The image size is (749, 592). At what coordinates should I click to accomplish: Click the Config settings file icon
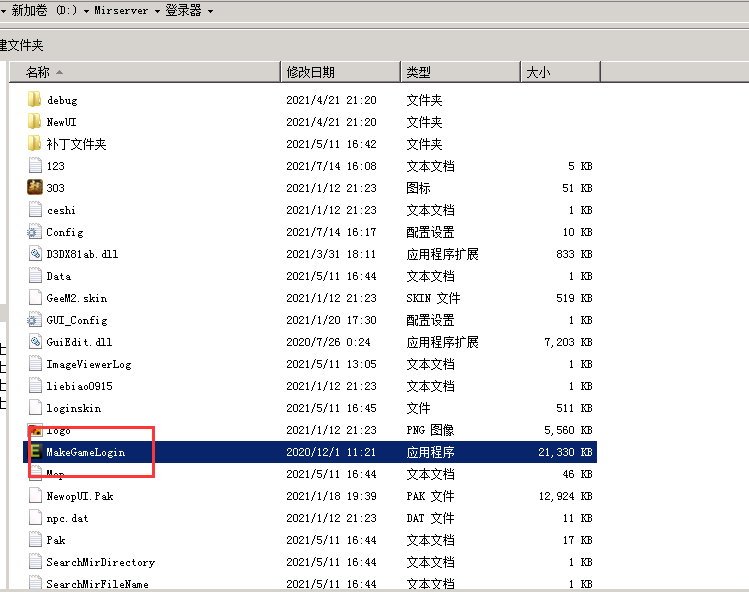tap(35, 232)
